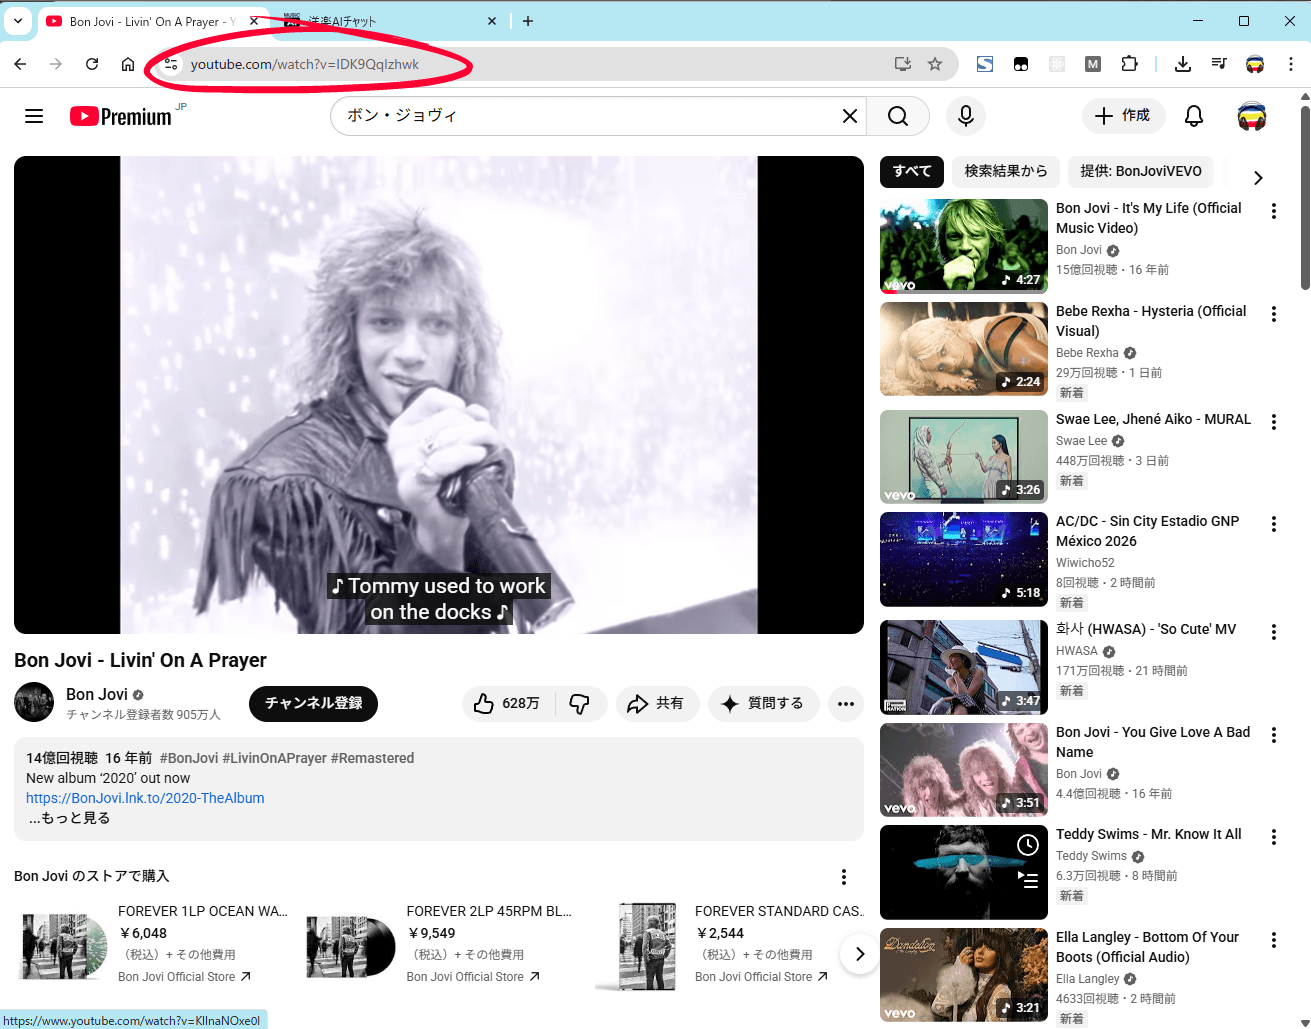
Task: Select the すべて filter chip
Action: [x=912, y=171]
